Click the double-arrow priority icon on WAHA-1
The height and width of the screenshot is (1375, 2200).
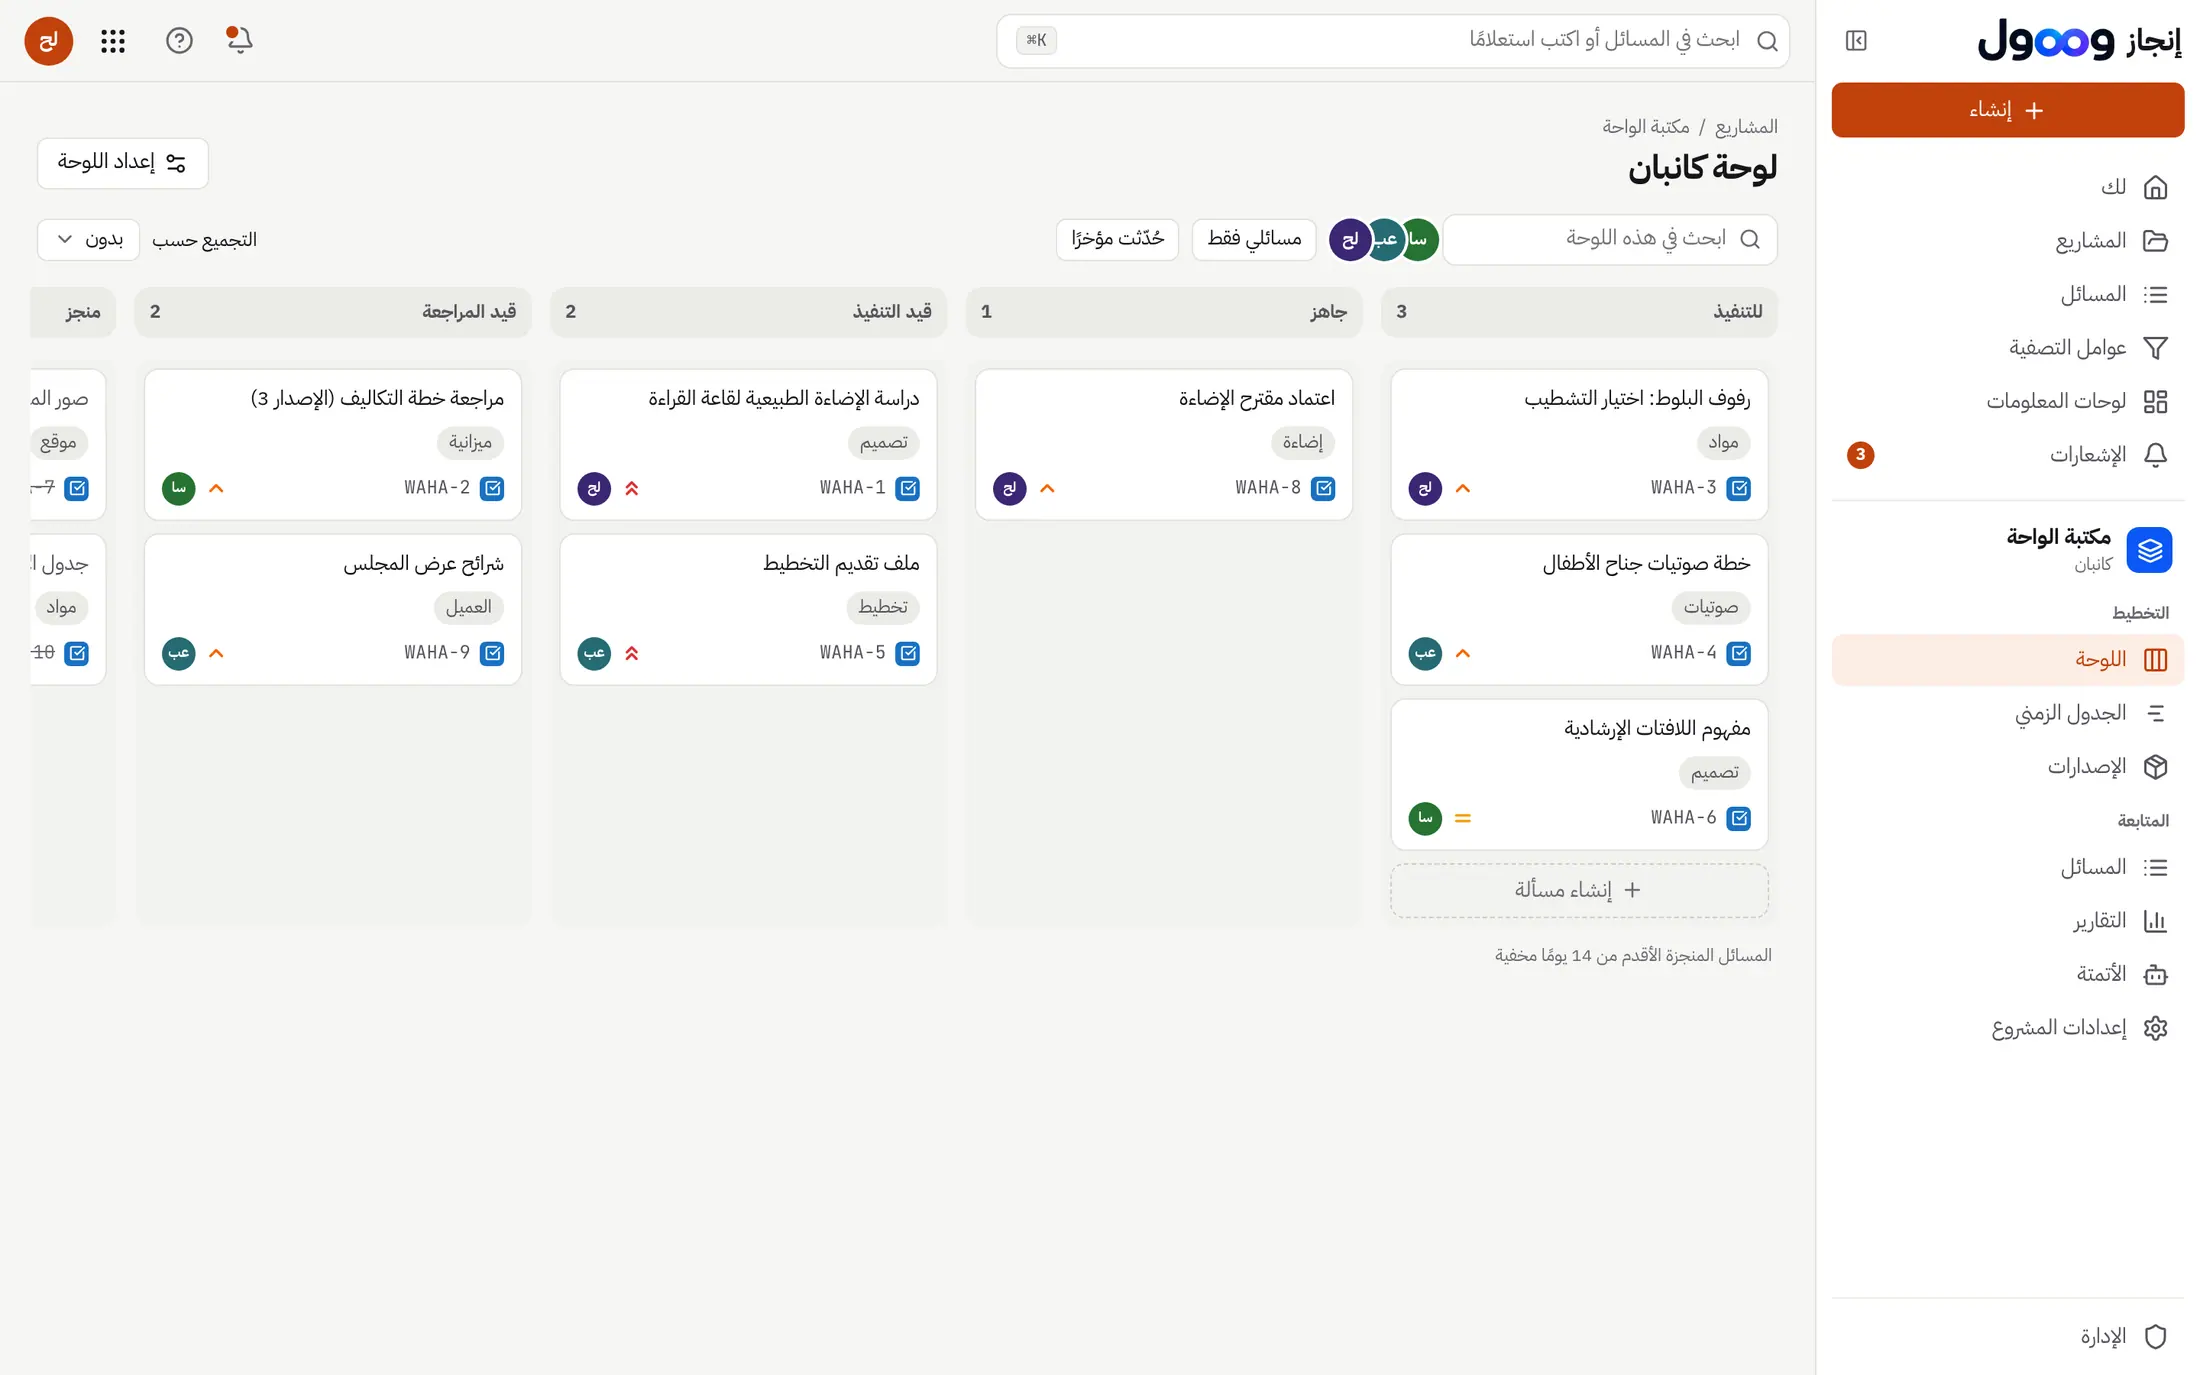pos(632,488)
